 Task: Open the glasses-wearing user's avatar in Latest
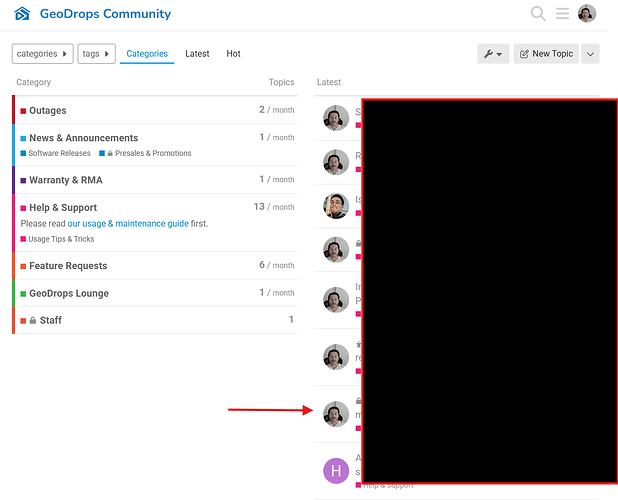tap(336, 206)
